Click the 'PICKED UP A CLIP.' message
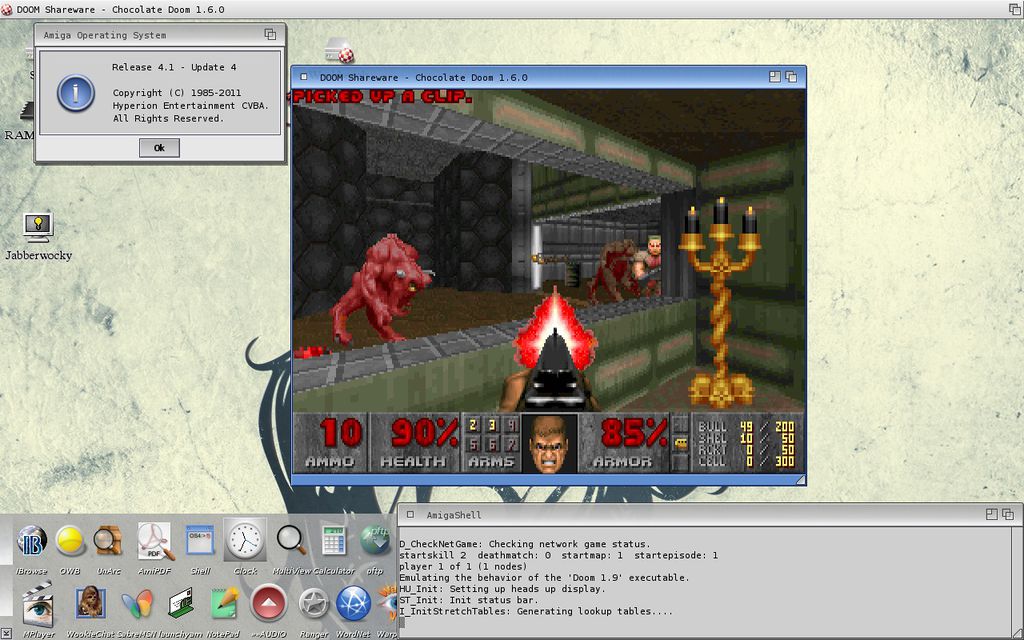 383,97
